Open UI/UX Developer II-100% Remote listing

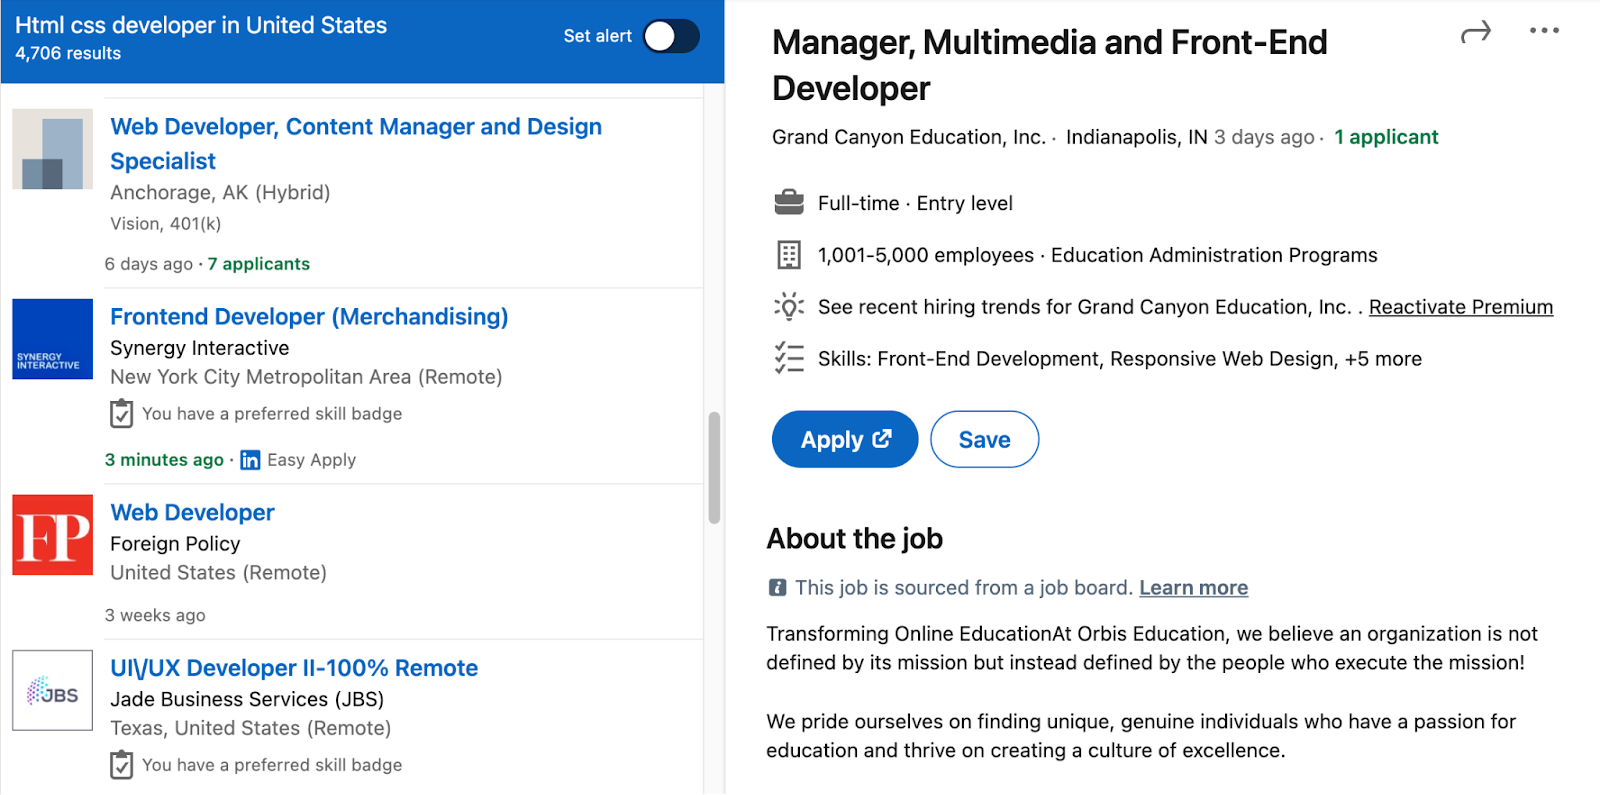point(294,668)
